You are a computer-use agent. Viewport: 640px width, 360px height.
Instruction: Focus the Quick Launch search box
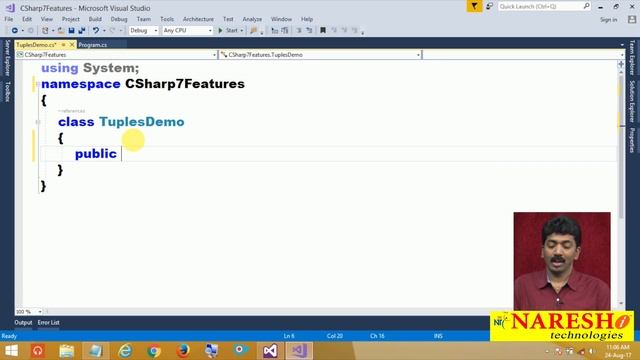click(x=544, y=6)
